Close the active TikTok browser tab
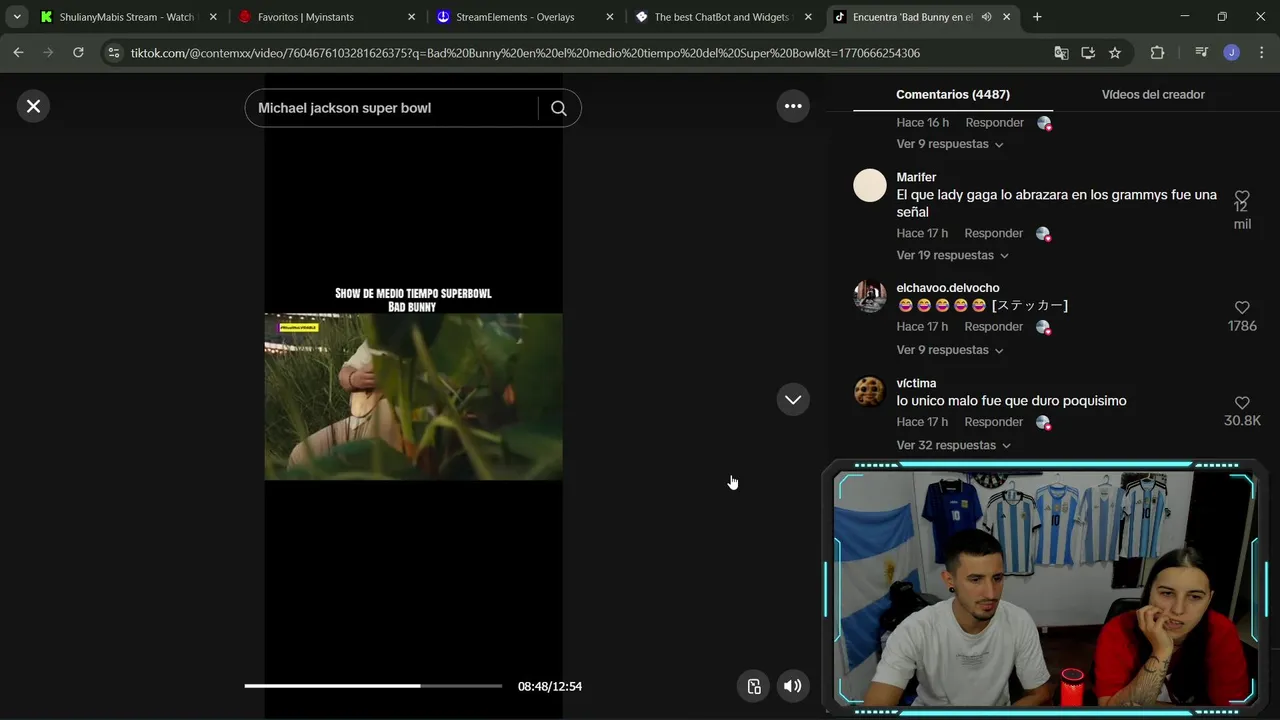Image resolution: width=1280 pixels, height=720 pixels. point(1007,17)
